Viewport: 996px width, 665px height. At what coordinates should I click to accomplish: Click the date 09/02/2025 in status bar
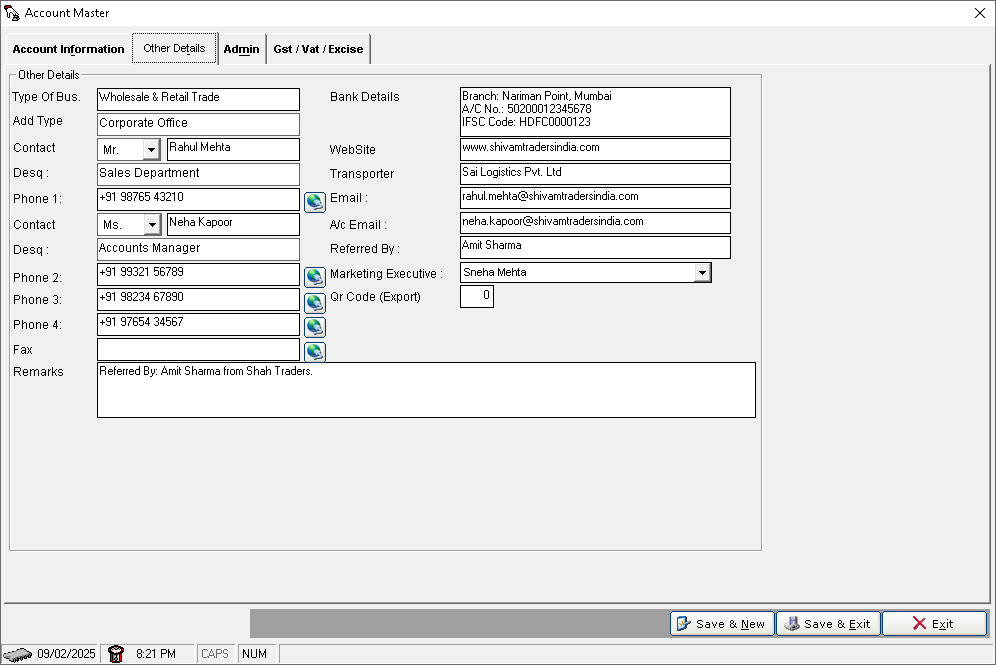(x=66, y=654)
